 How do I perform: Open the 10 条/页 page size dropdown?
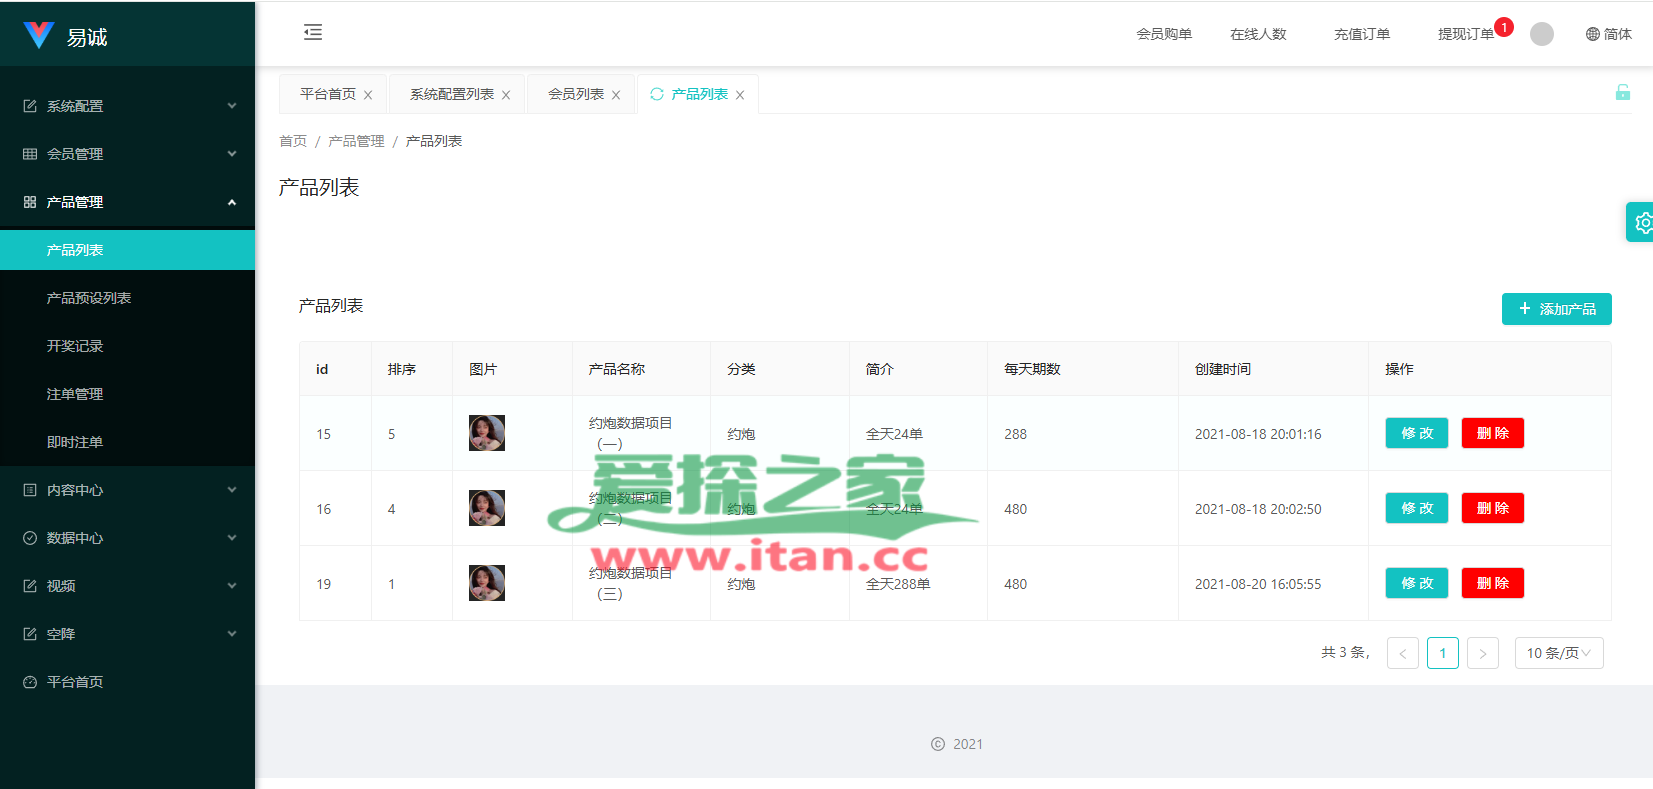click(1558, 653)
